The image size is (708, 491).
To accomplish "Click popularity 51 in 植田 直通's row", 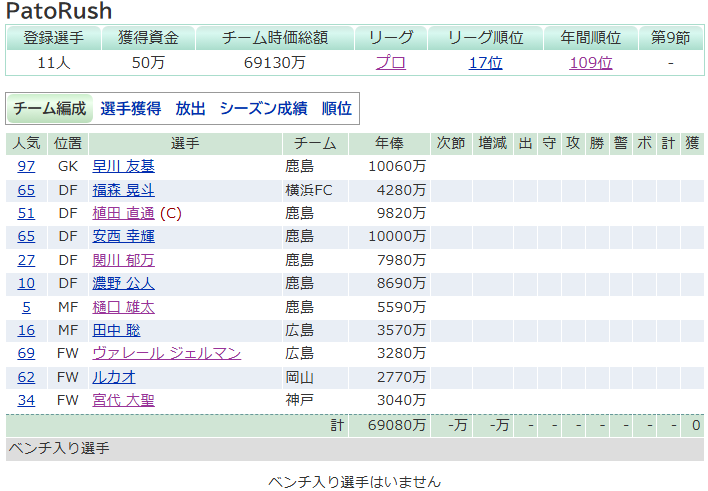I will (26, 213).
